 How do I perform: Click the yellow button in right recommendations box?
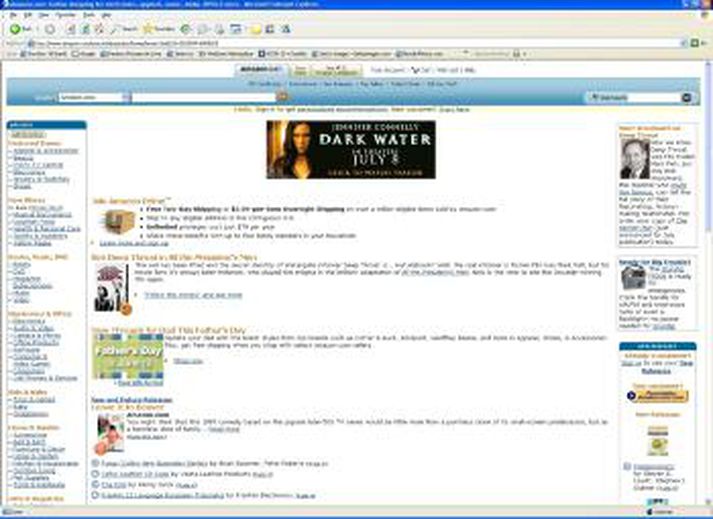658,396
